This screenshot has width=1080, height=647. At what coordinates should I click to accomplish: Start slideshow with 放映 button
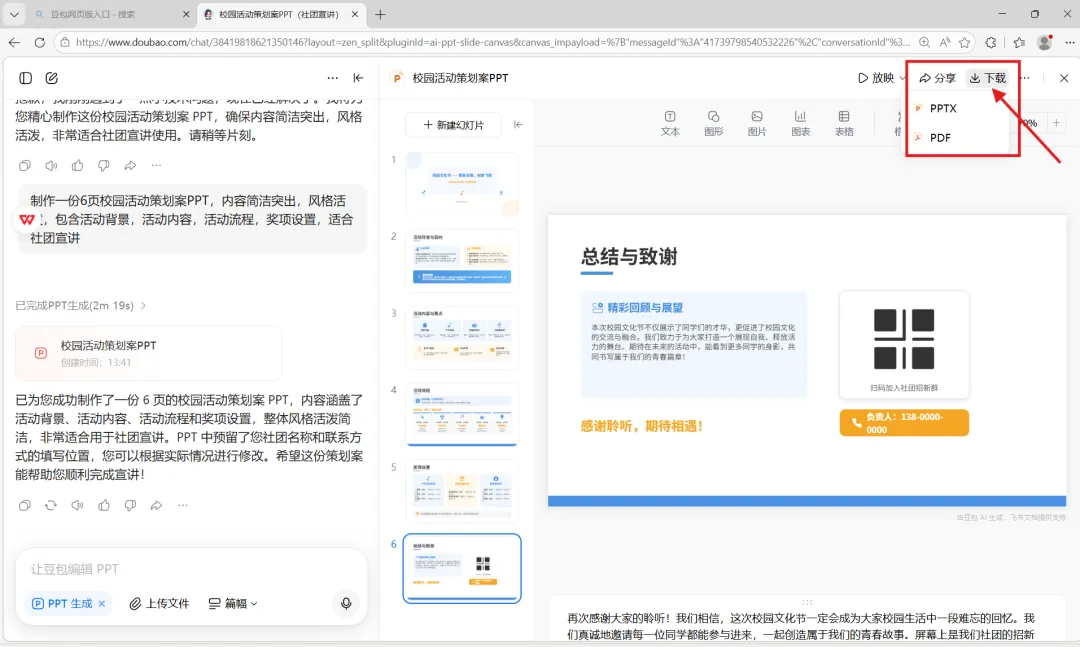(x=875, y=78)
